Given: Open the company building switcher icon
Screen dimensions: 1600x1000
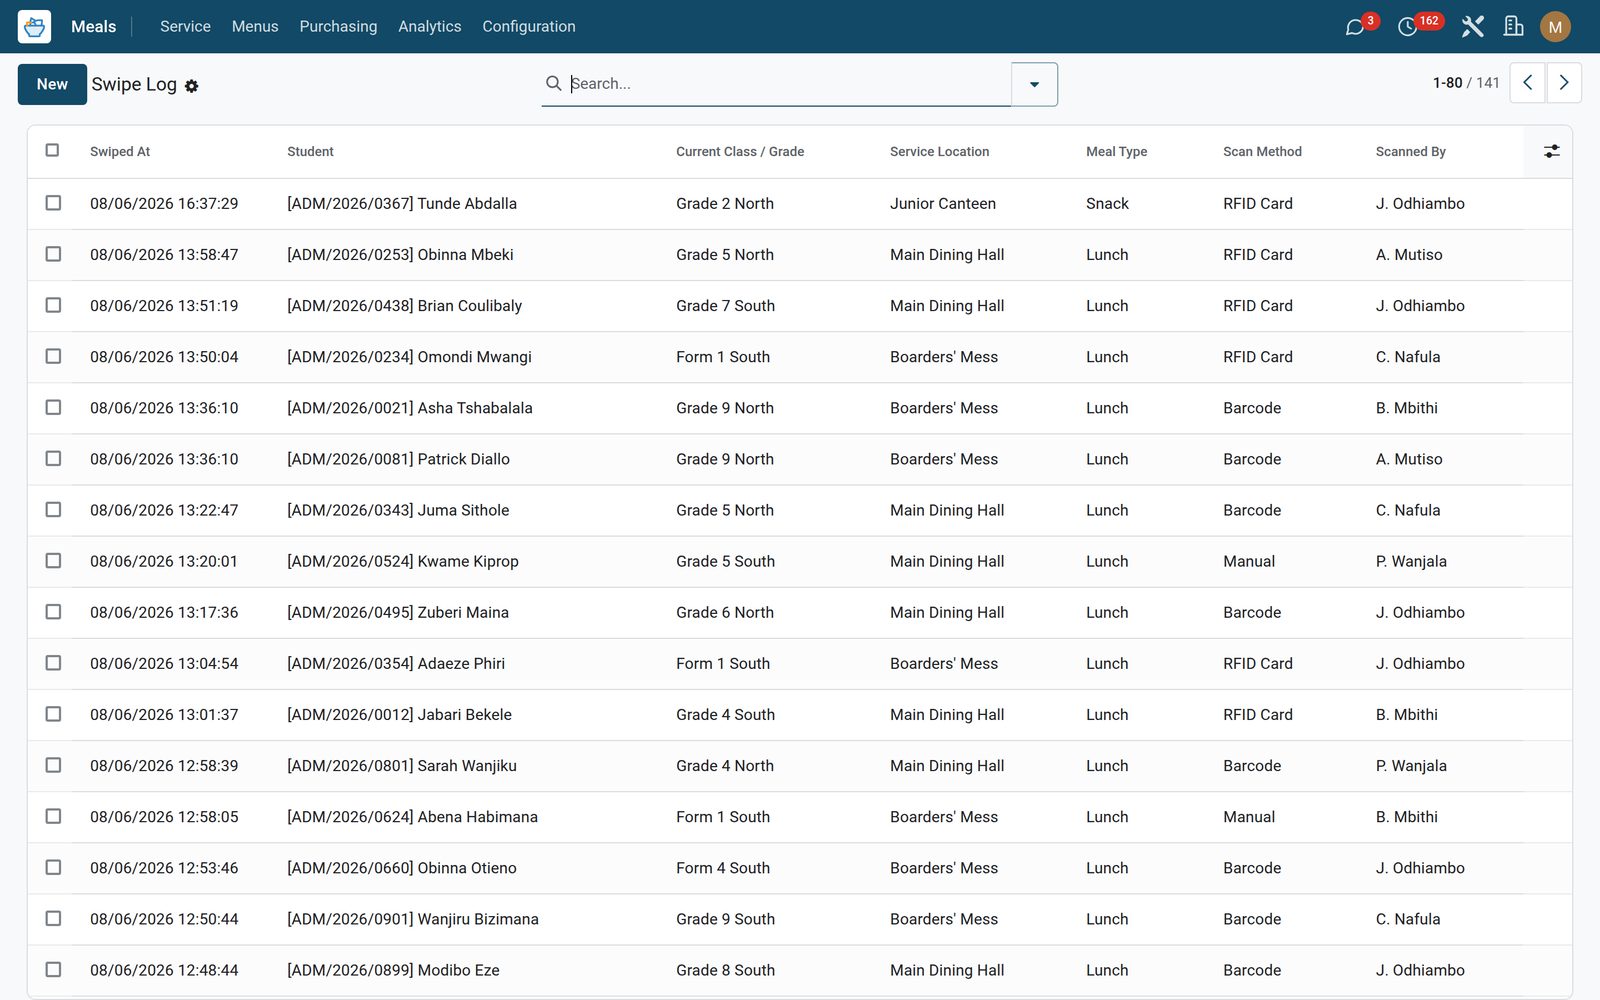Looking at the screenshot, I should (x=1514, y=27).
